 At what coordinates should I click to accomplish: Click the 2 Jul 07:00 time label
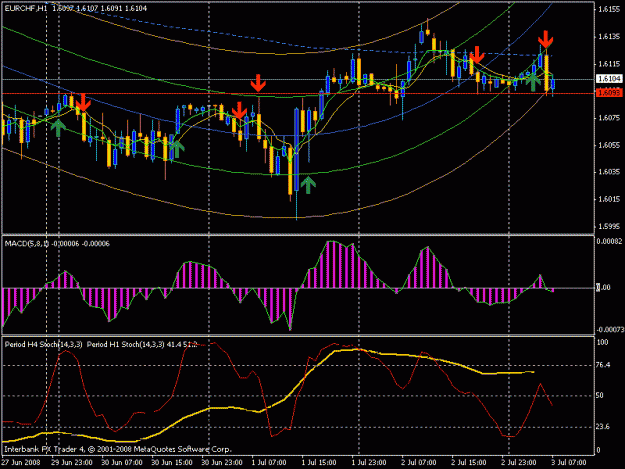(x=419, y=462)
